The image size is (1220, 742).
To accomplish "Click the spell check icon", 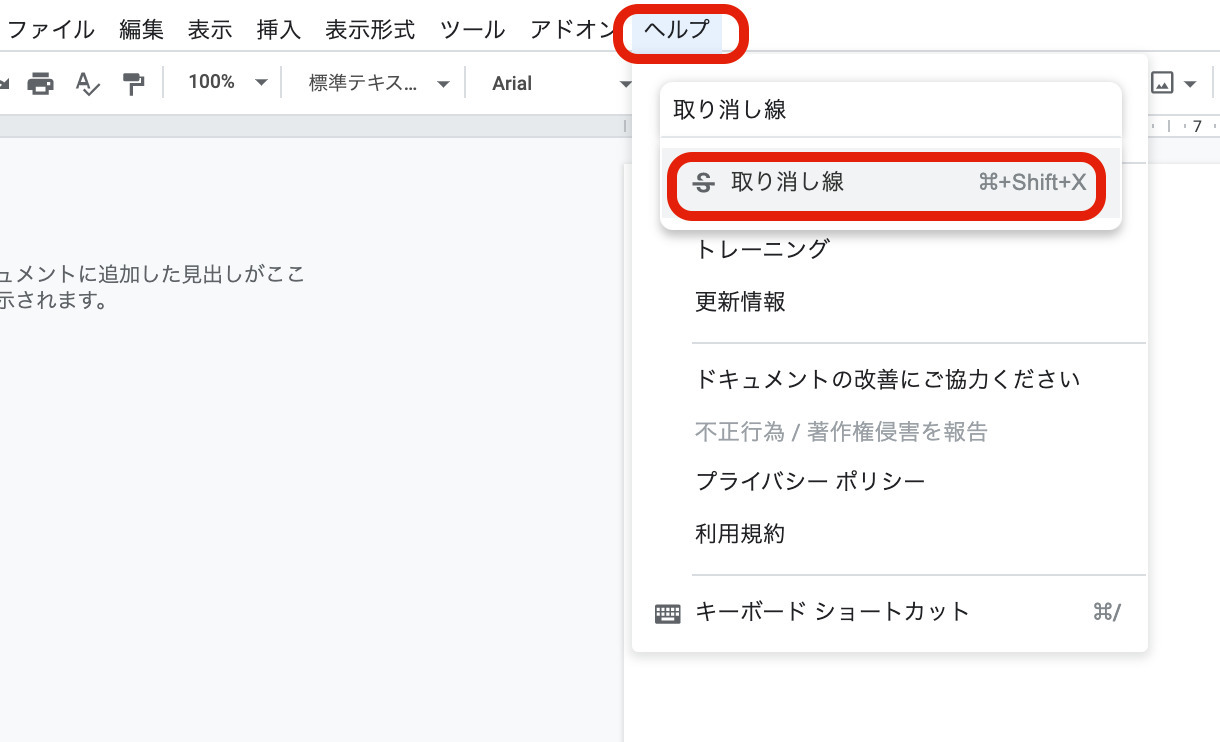I will click(x=88, y=83).
